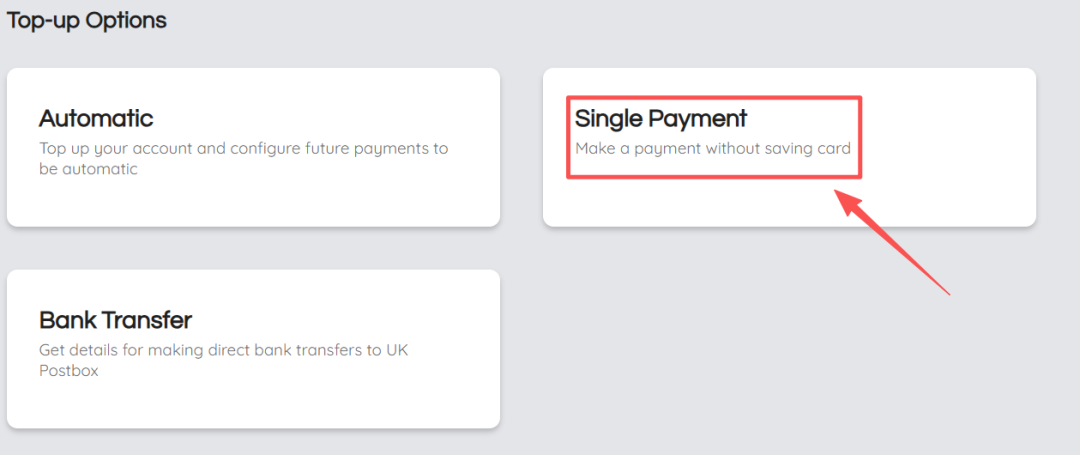
Task: Click the "be automatic" line in Automatic card
Action: (x=88, y=169)
